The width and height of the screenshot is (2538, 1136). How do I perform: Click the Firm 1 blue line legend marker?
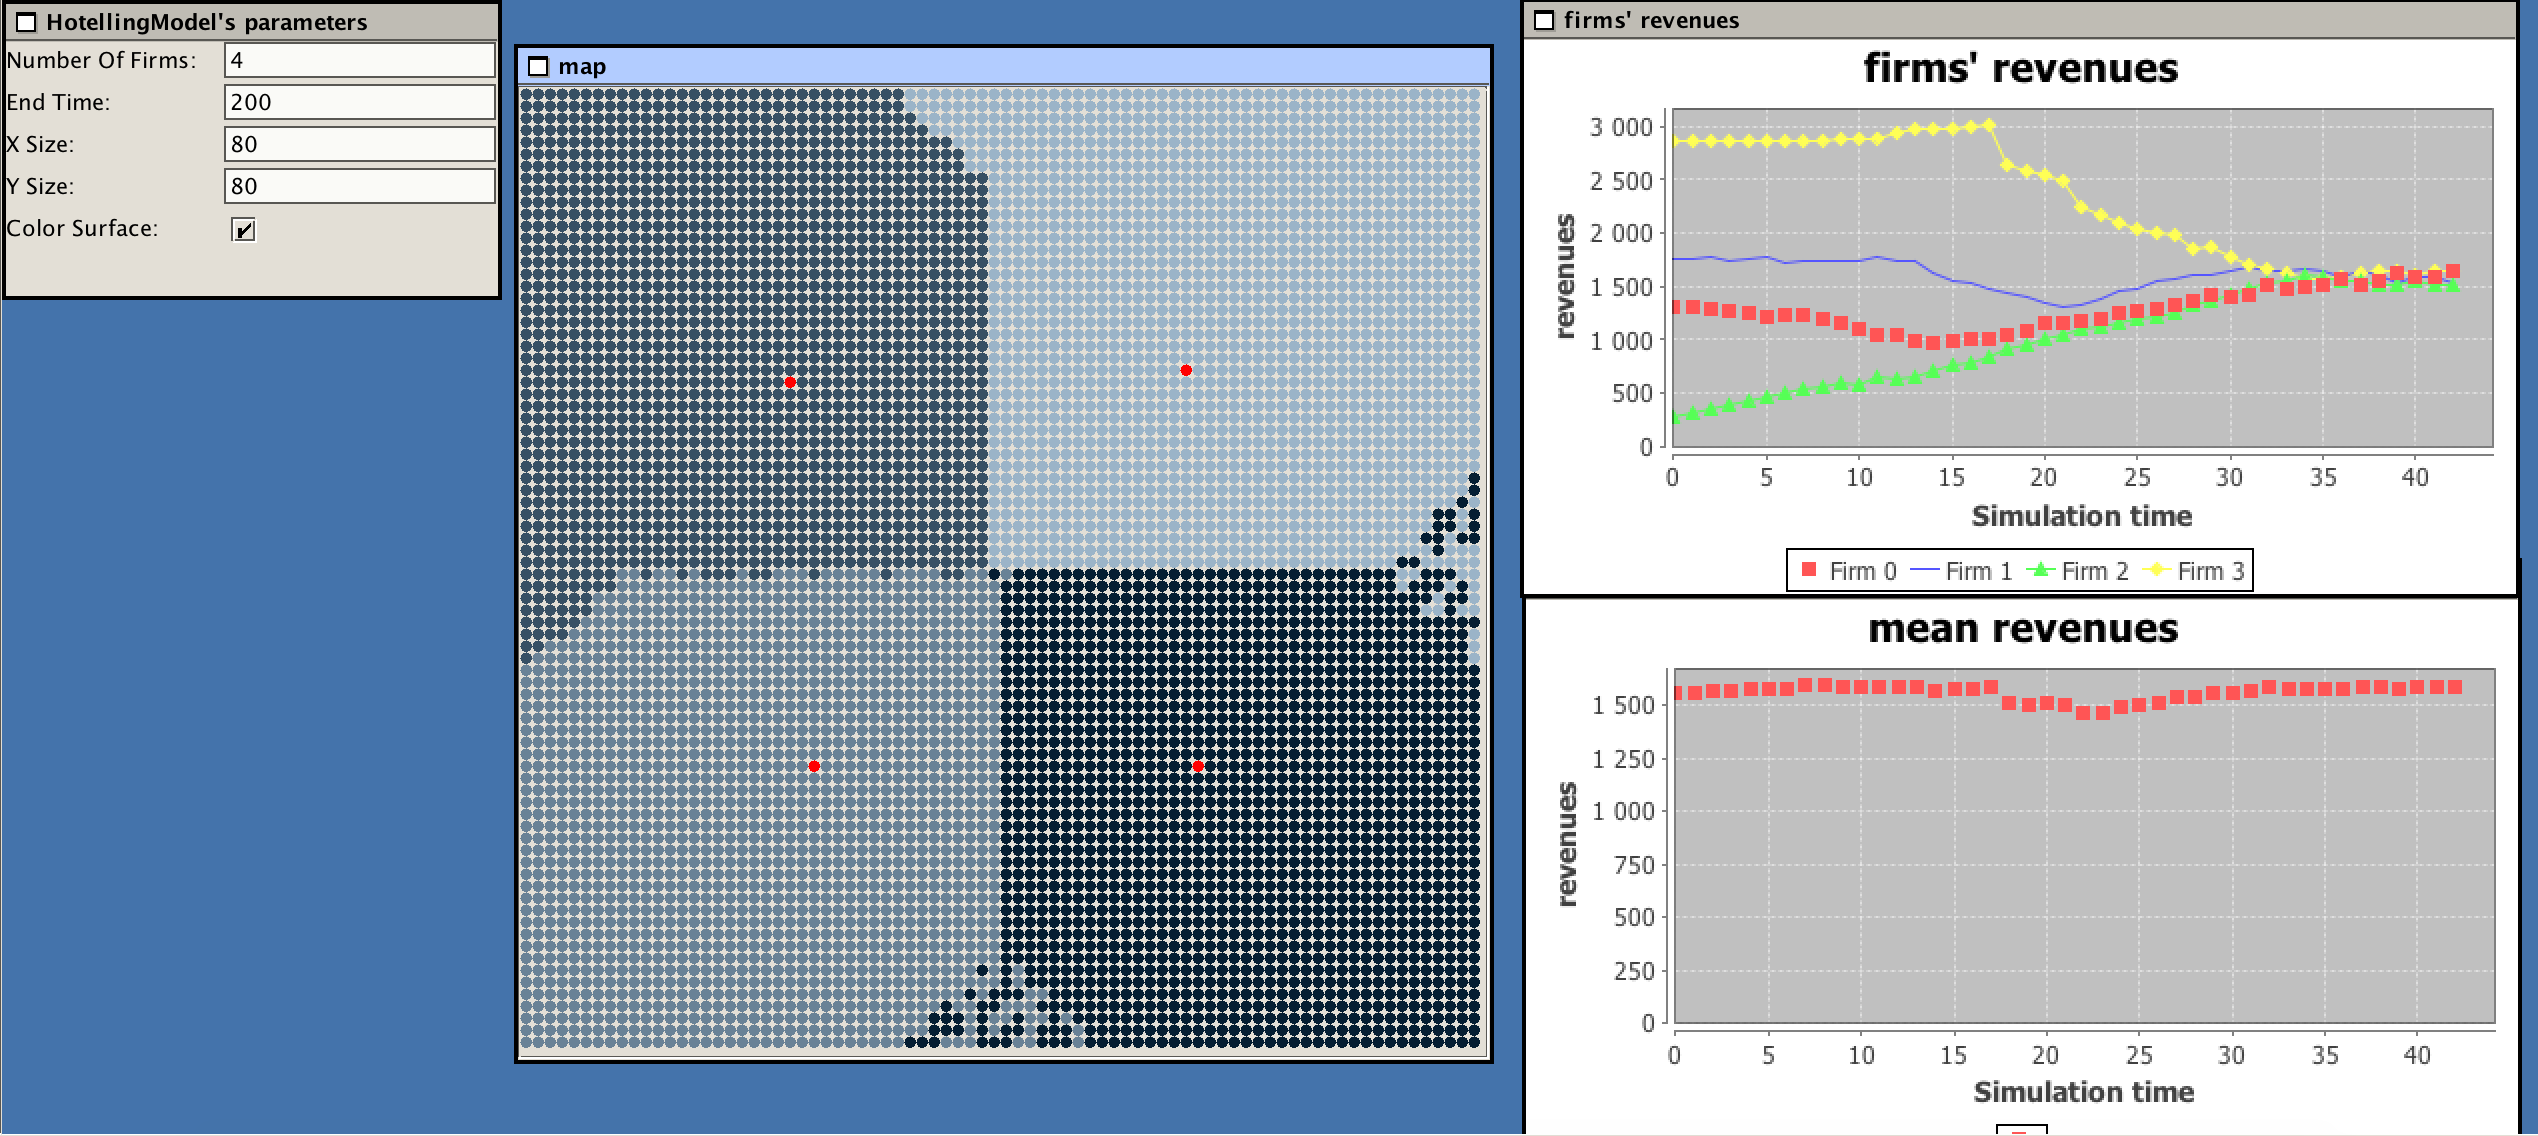click(x=1924, y=570)
